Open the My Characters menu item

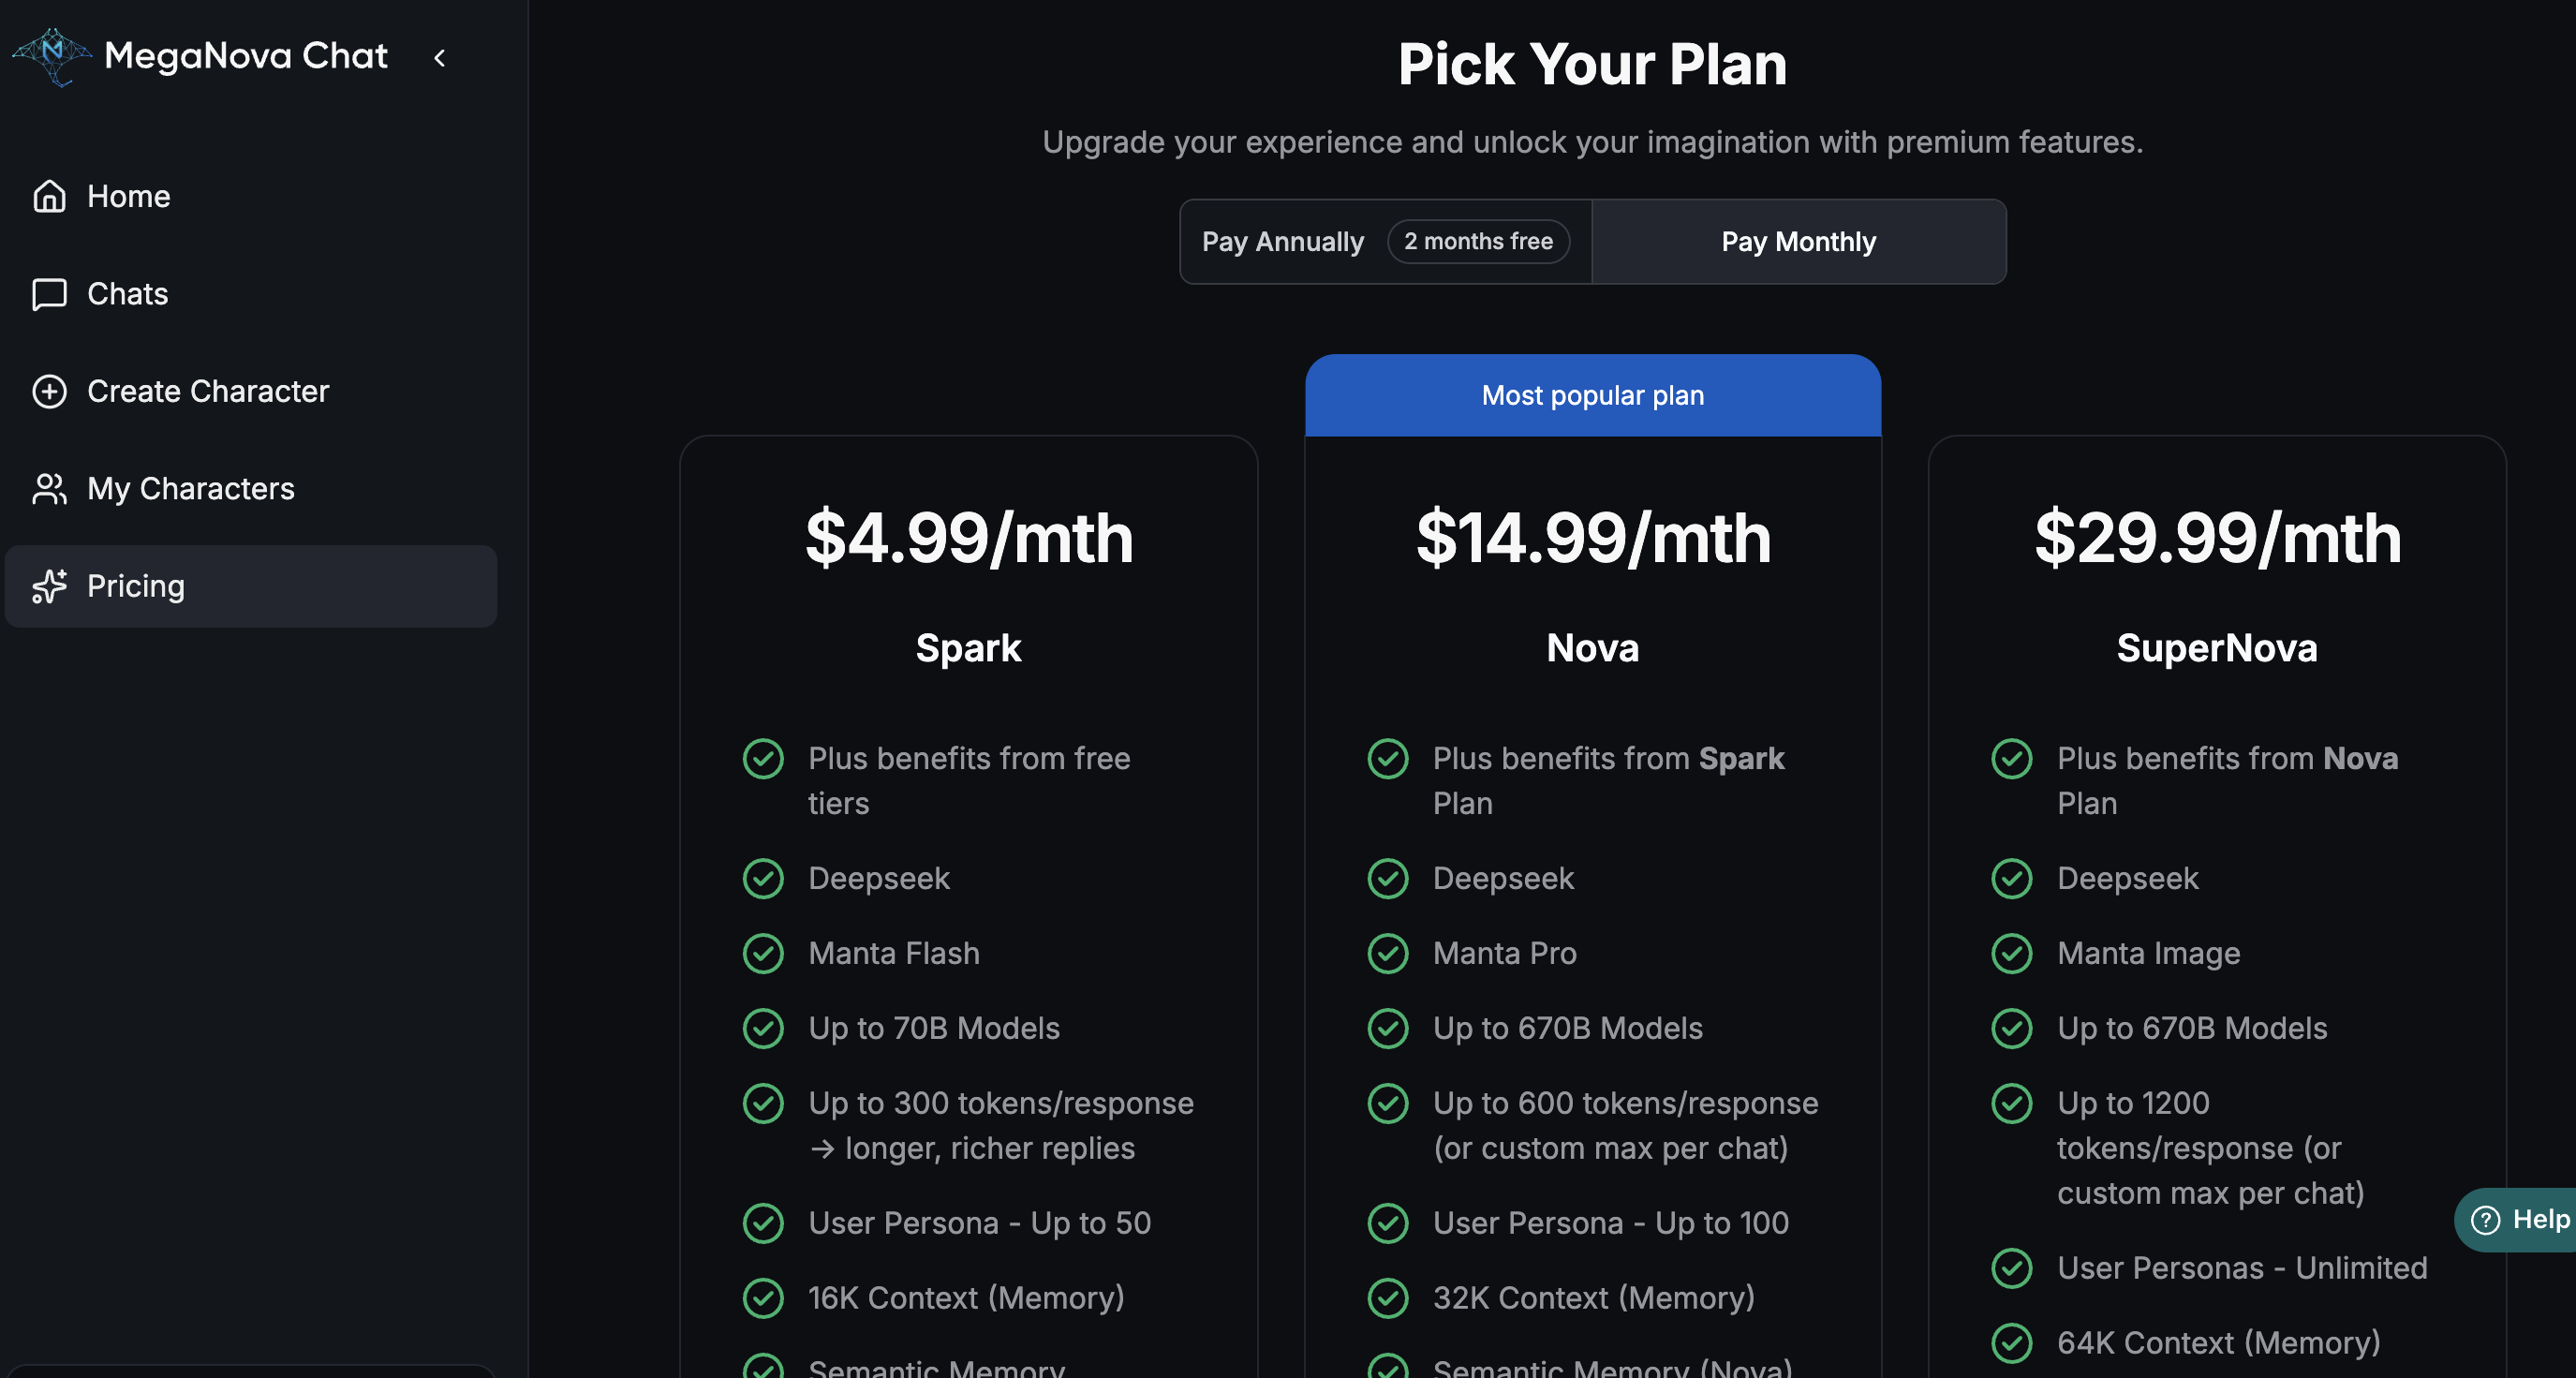[x=190, y=489]
